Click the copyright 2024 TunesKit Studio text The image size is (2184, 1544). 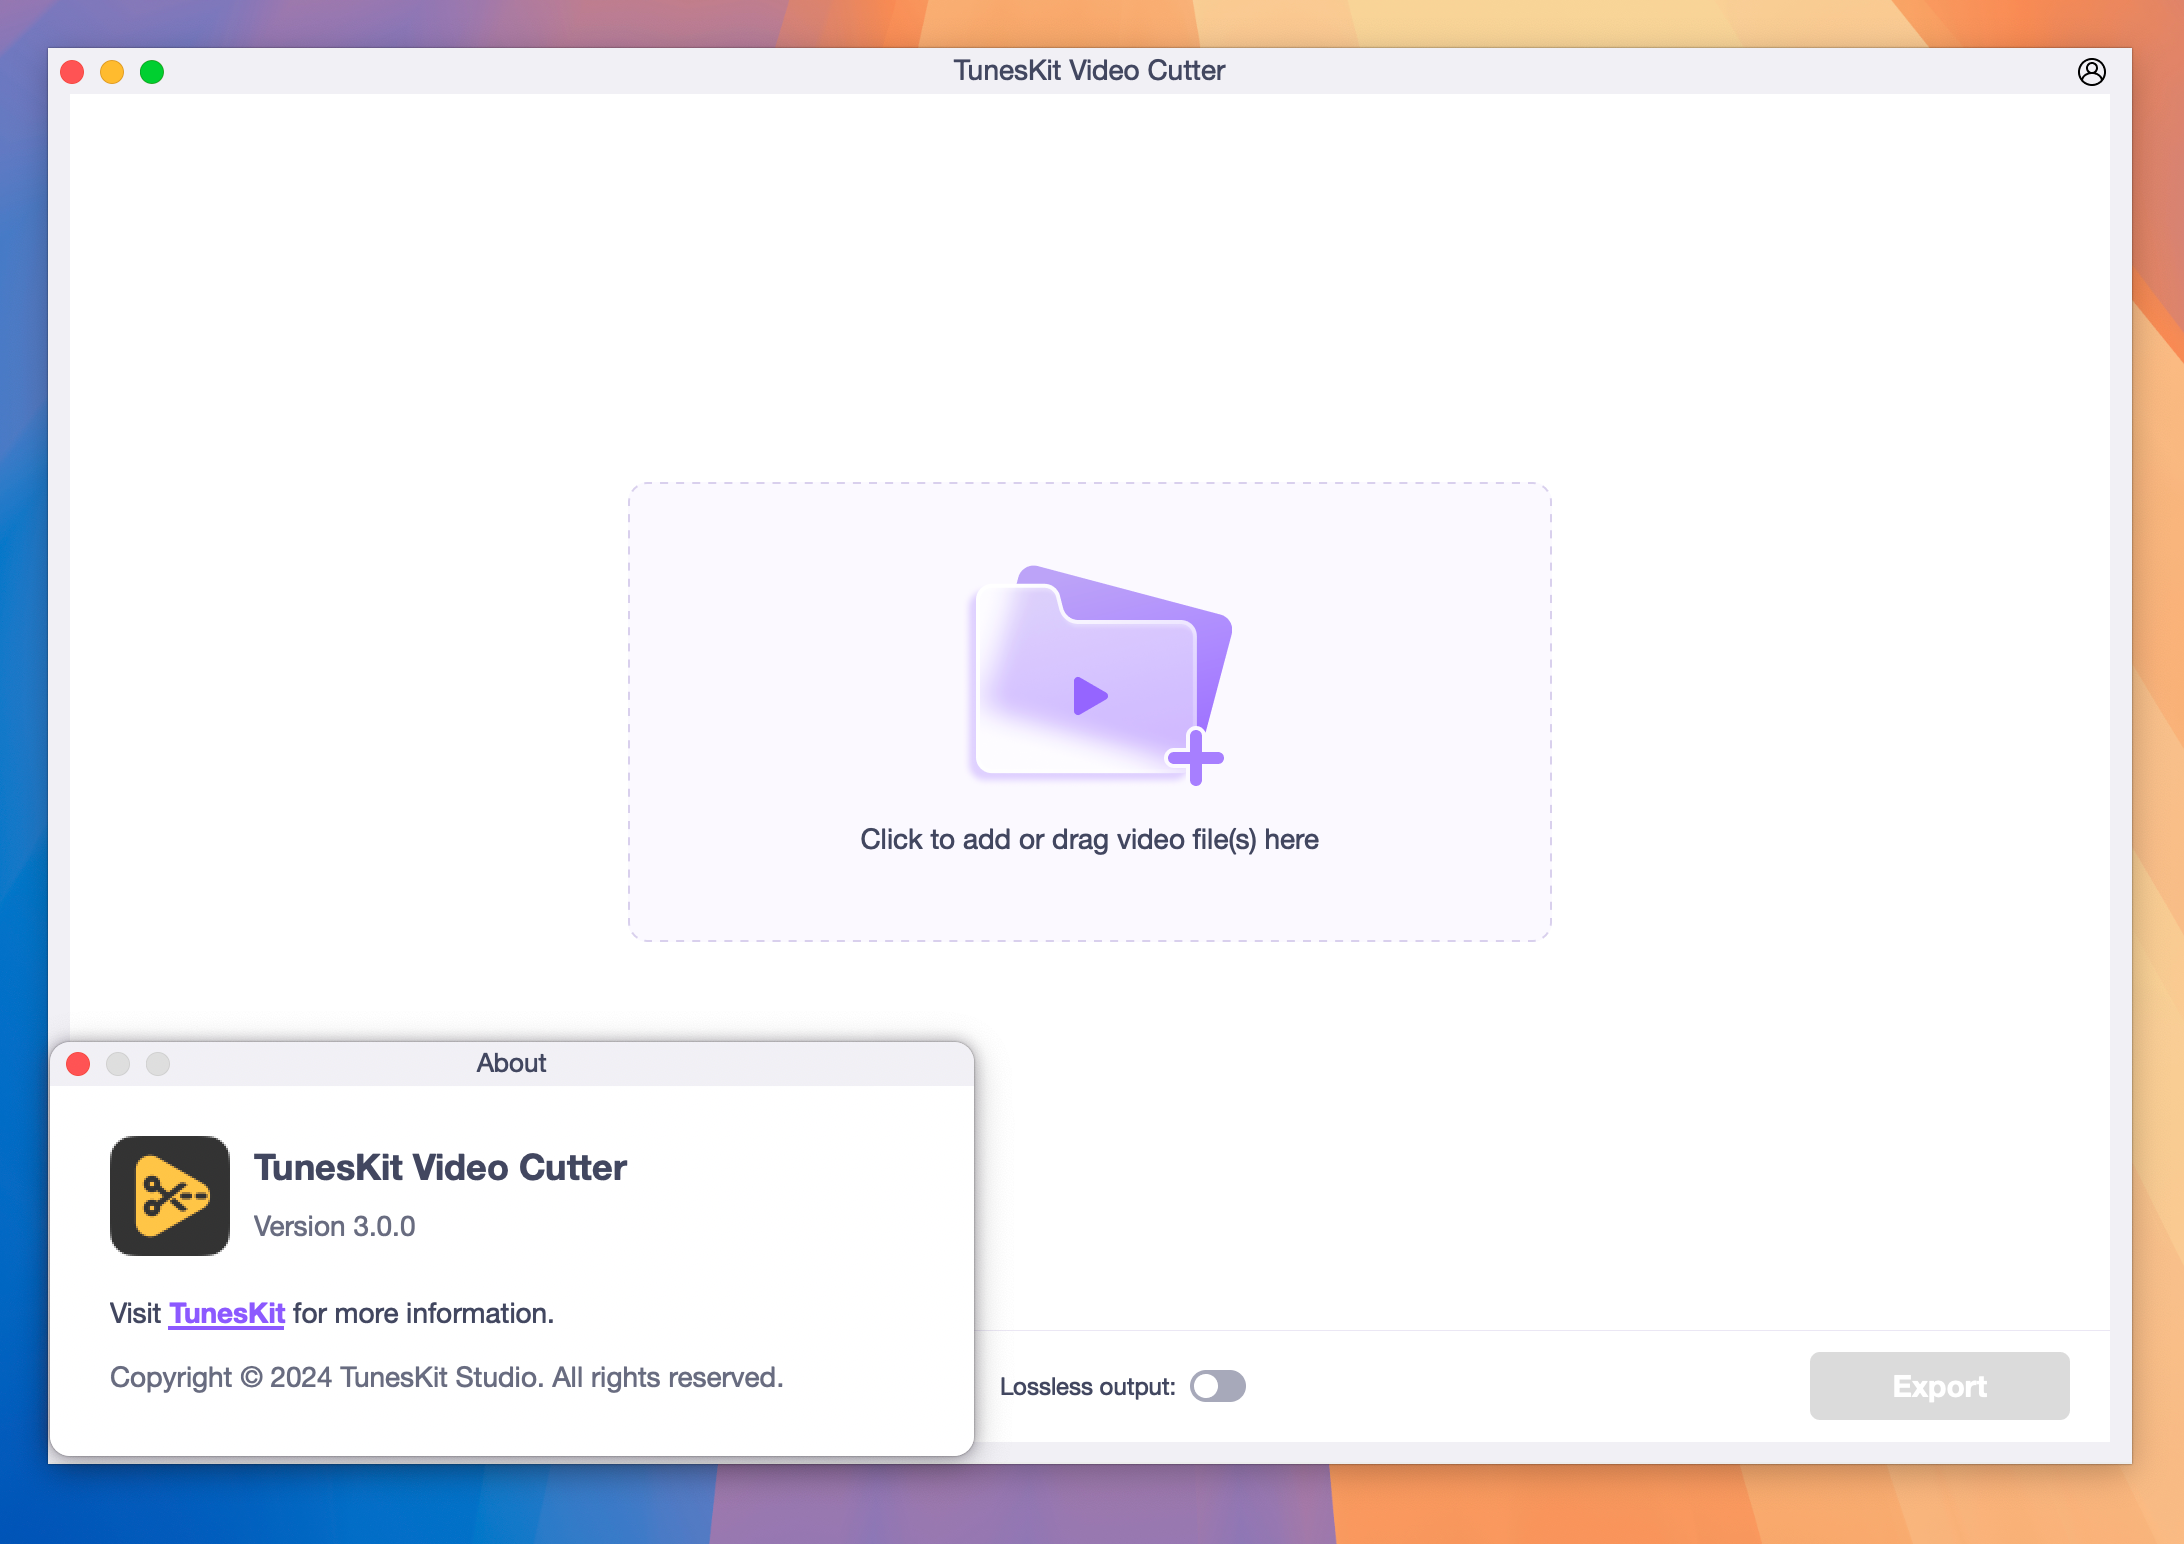[446, 1377]
